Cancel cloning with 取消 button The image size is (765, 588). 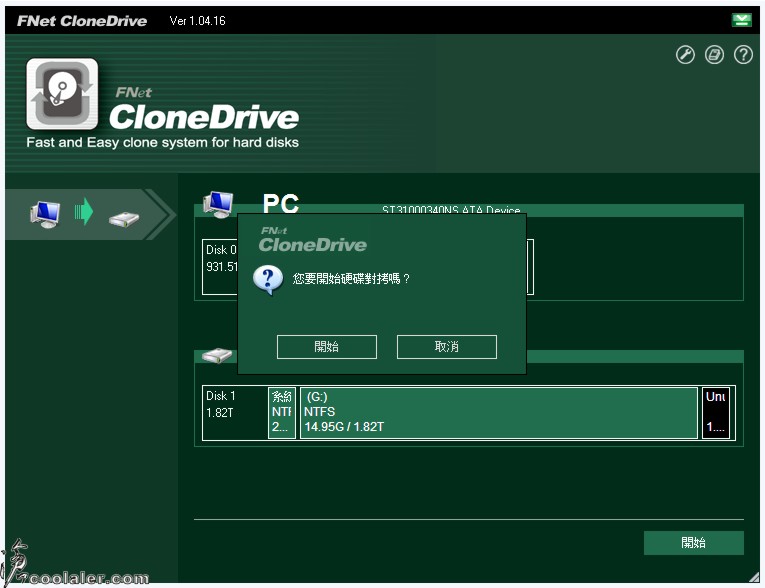pyautogui.click(x=446, y=346)
